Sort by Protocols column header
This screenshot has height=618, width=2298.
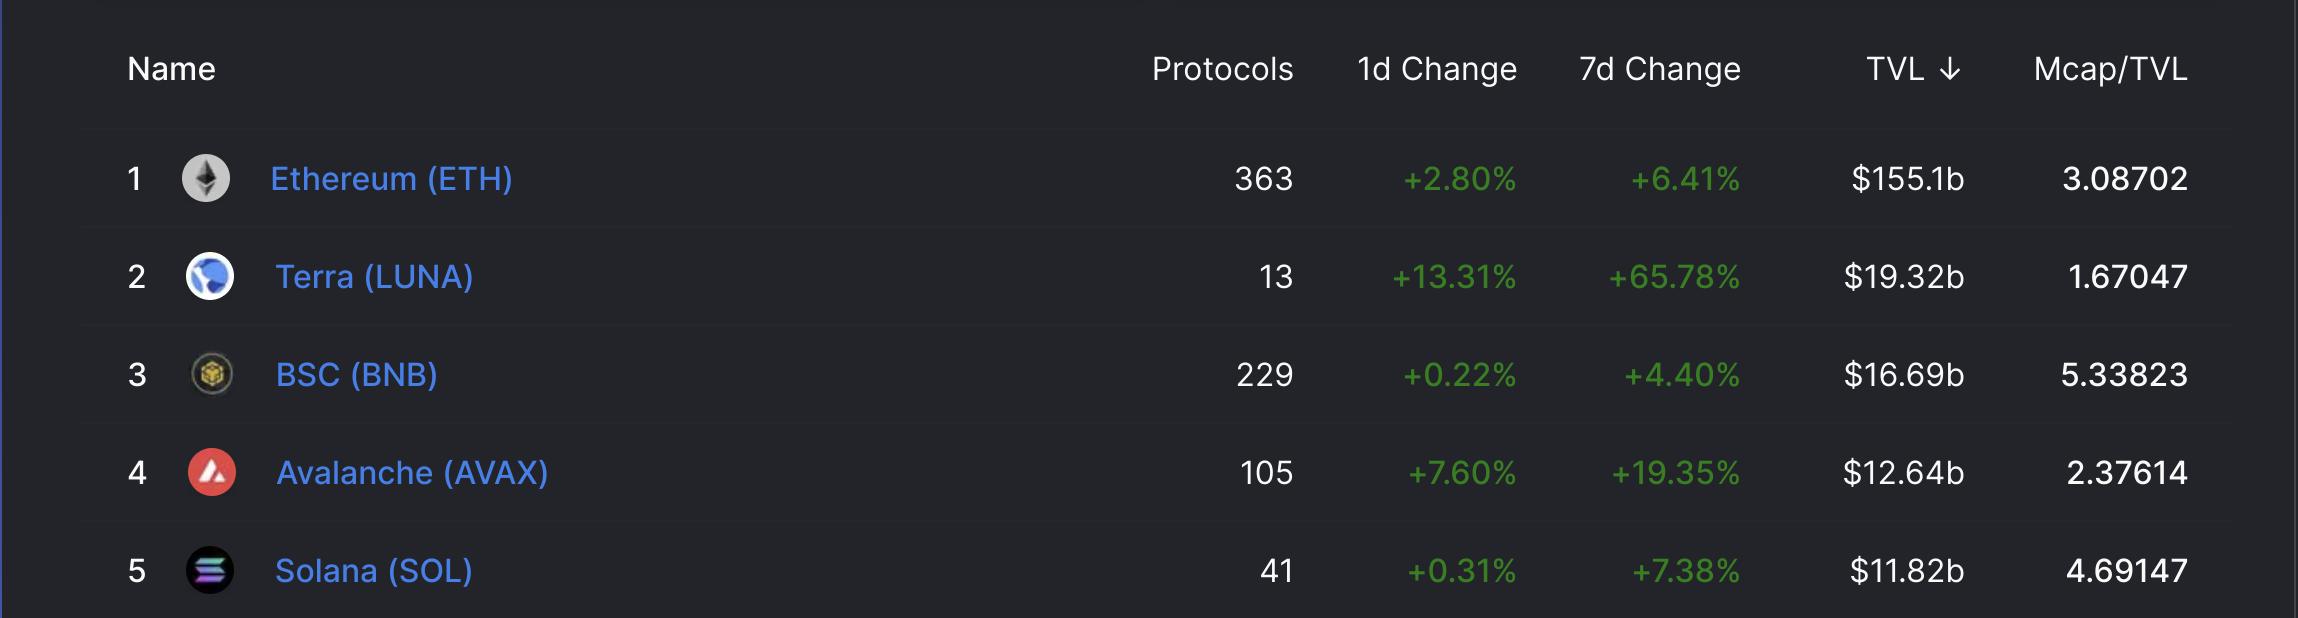click(x=1222, y=69)
